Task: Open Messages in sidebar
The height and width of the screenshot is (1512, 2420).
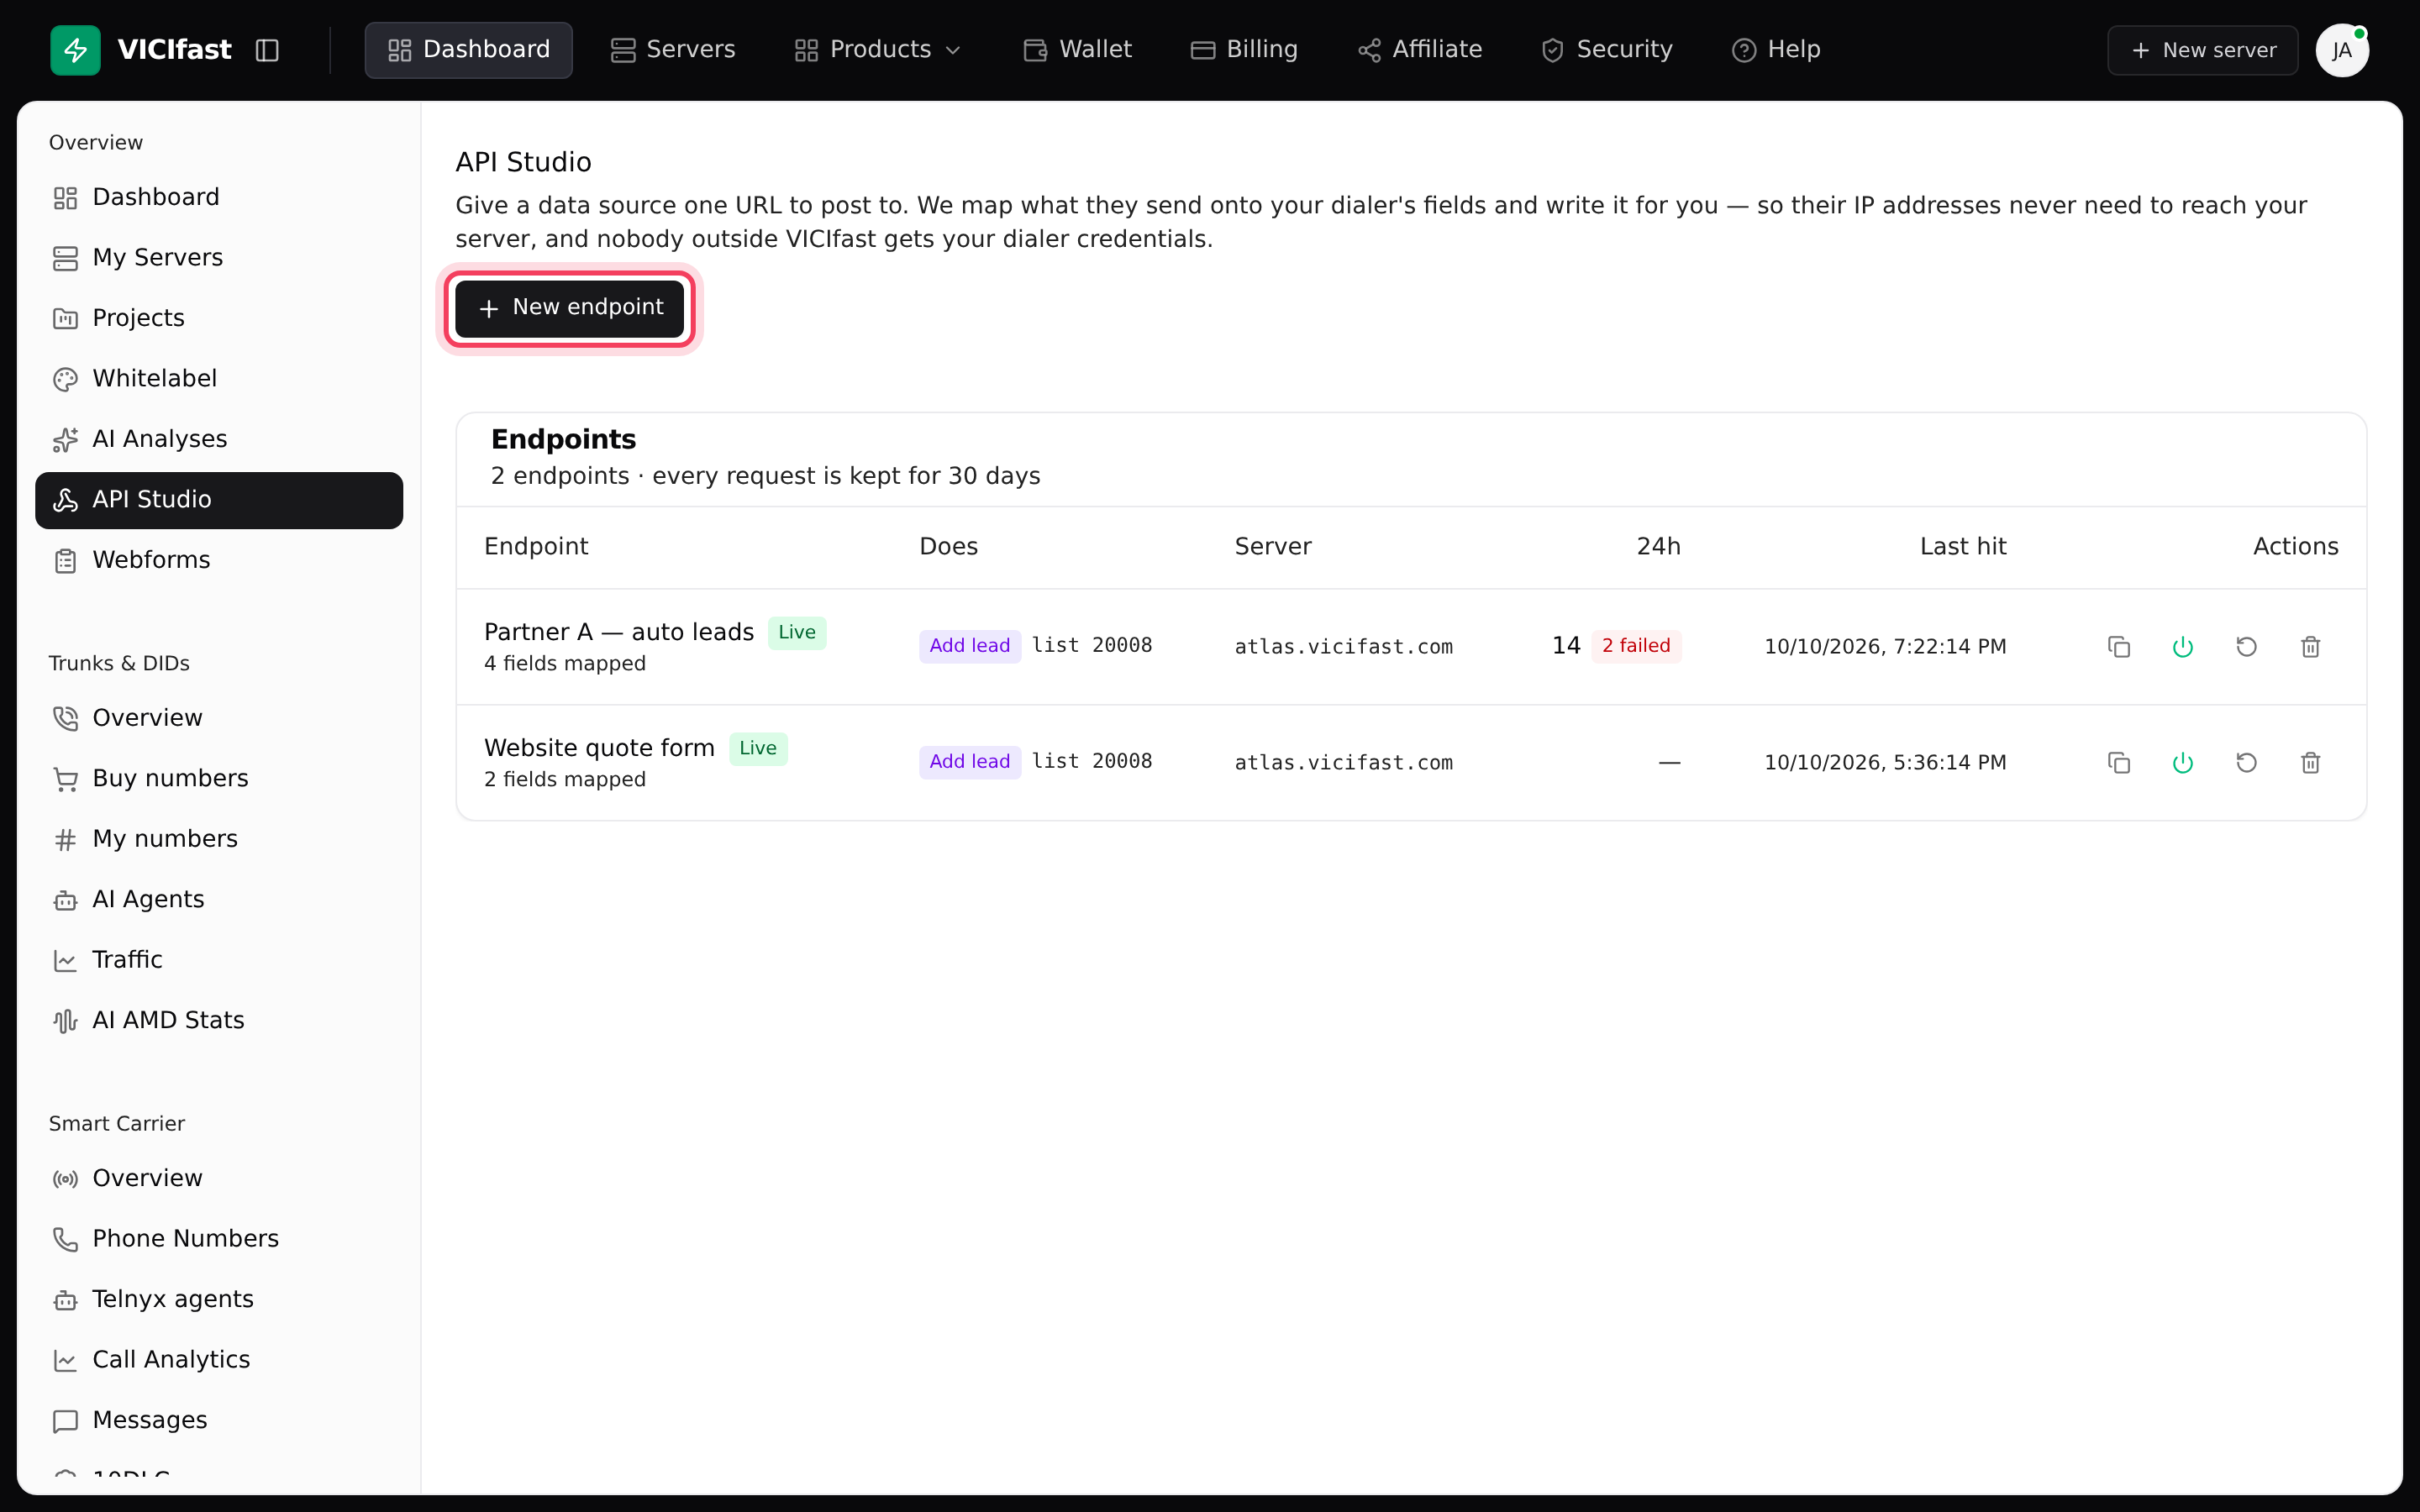Action: (219, 1421)
